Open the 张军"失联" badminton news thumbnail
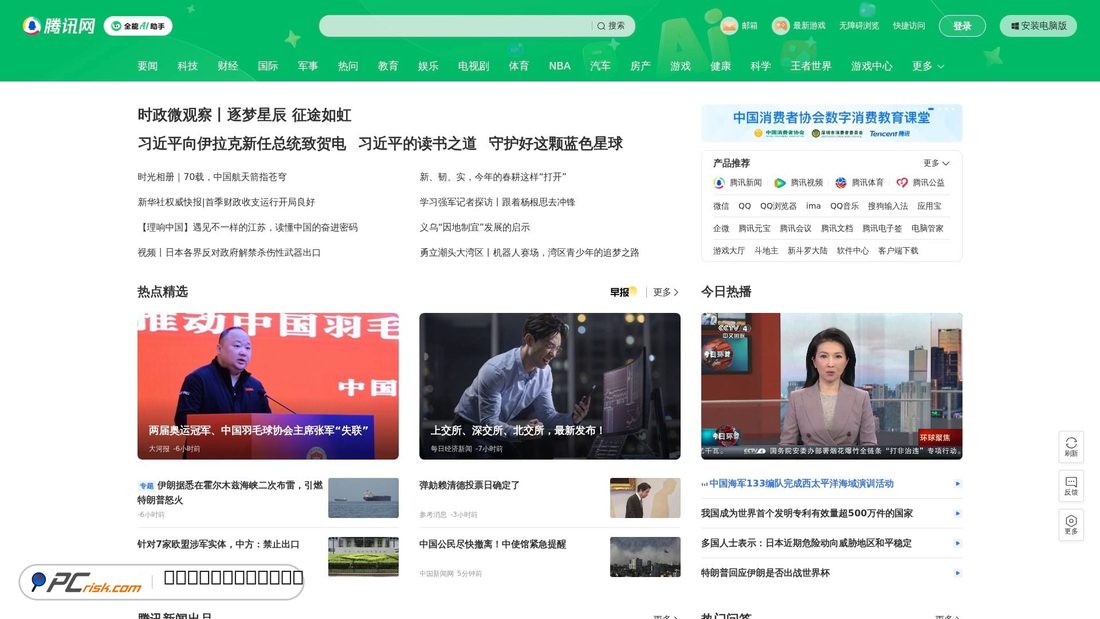1100x619 pixels. (x=268, y=386)
